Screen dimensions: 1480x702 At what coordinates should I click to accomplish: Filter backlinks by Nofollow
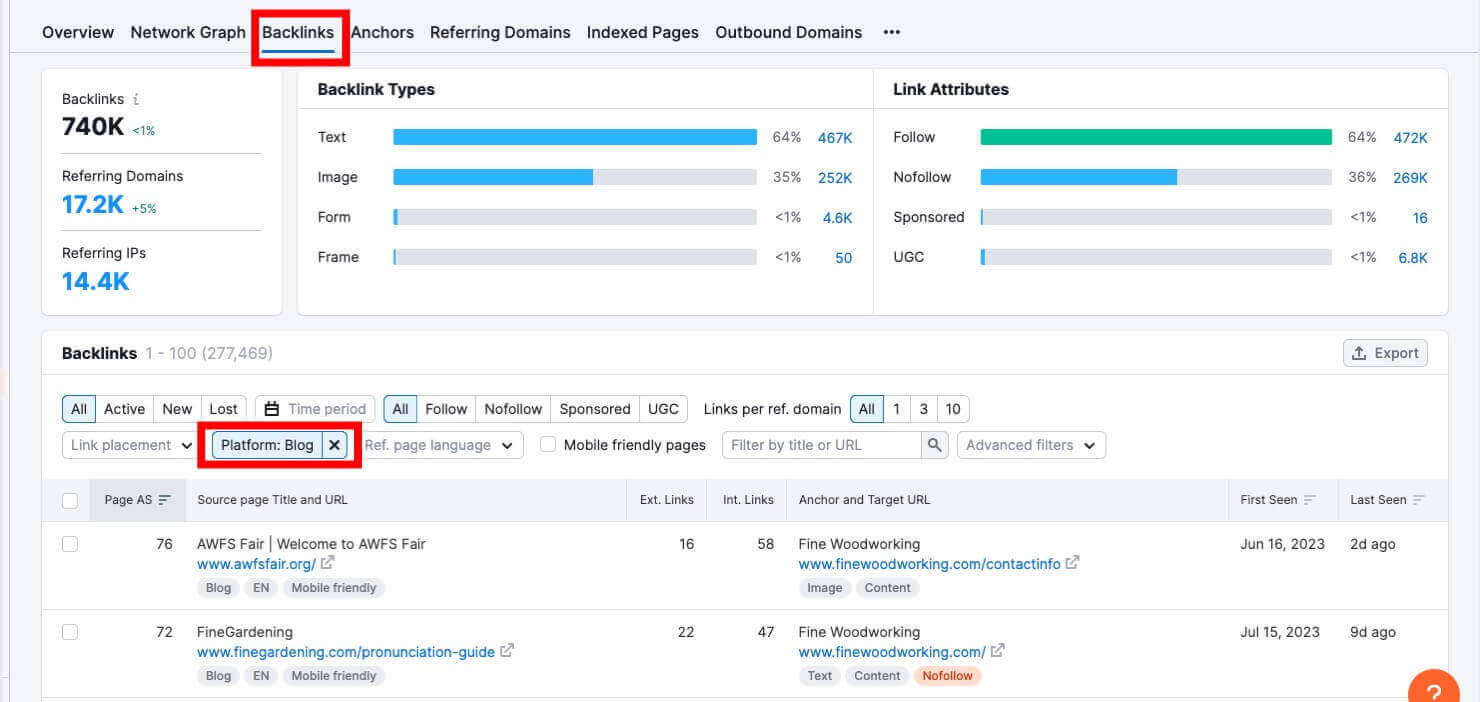coord(512,408)
